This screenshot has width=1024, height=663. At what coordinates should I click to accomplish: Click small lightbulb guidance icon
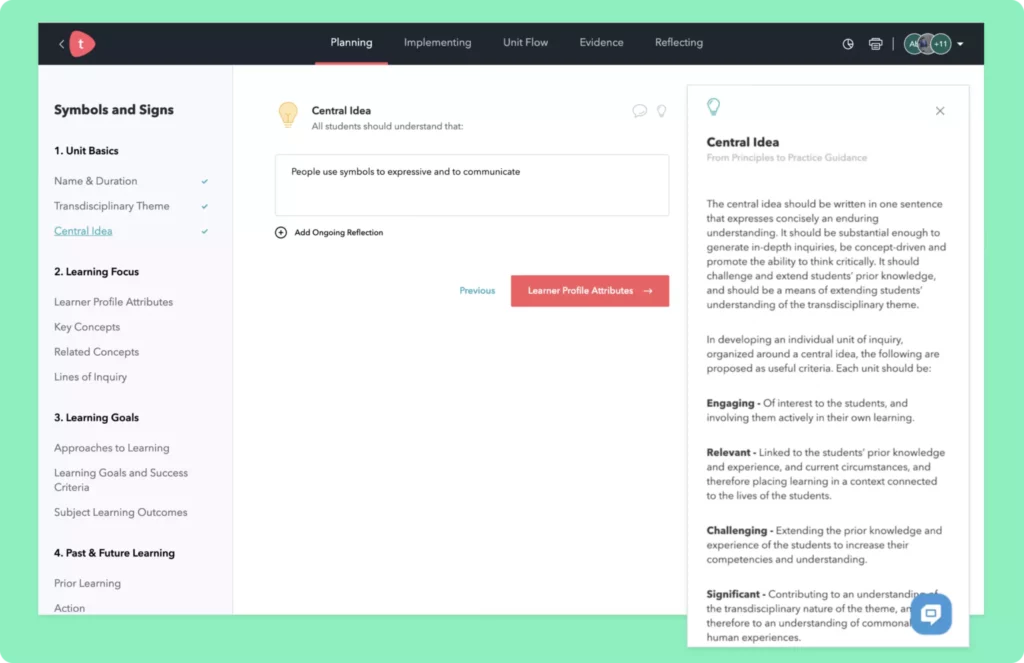pyautogui.click(x=662, y=111)
